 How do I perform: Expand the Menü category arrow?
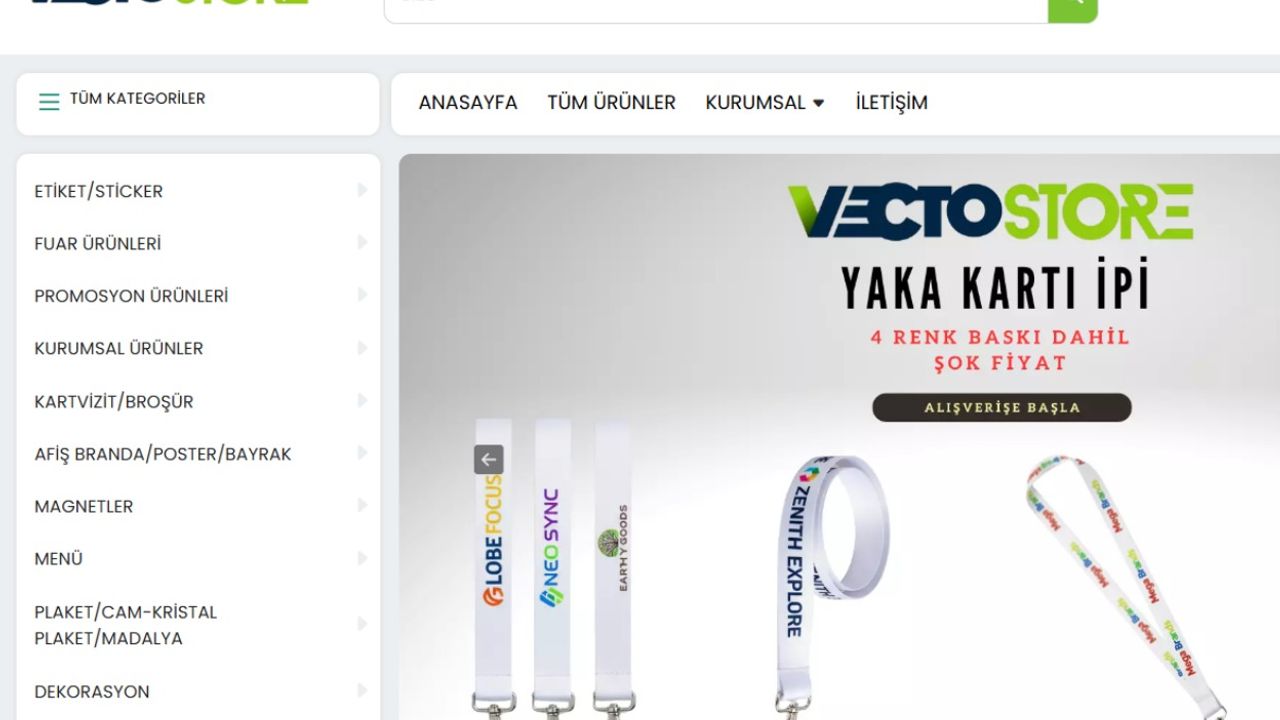[x=362, y=558]
